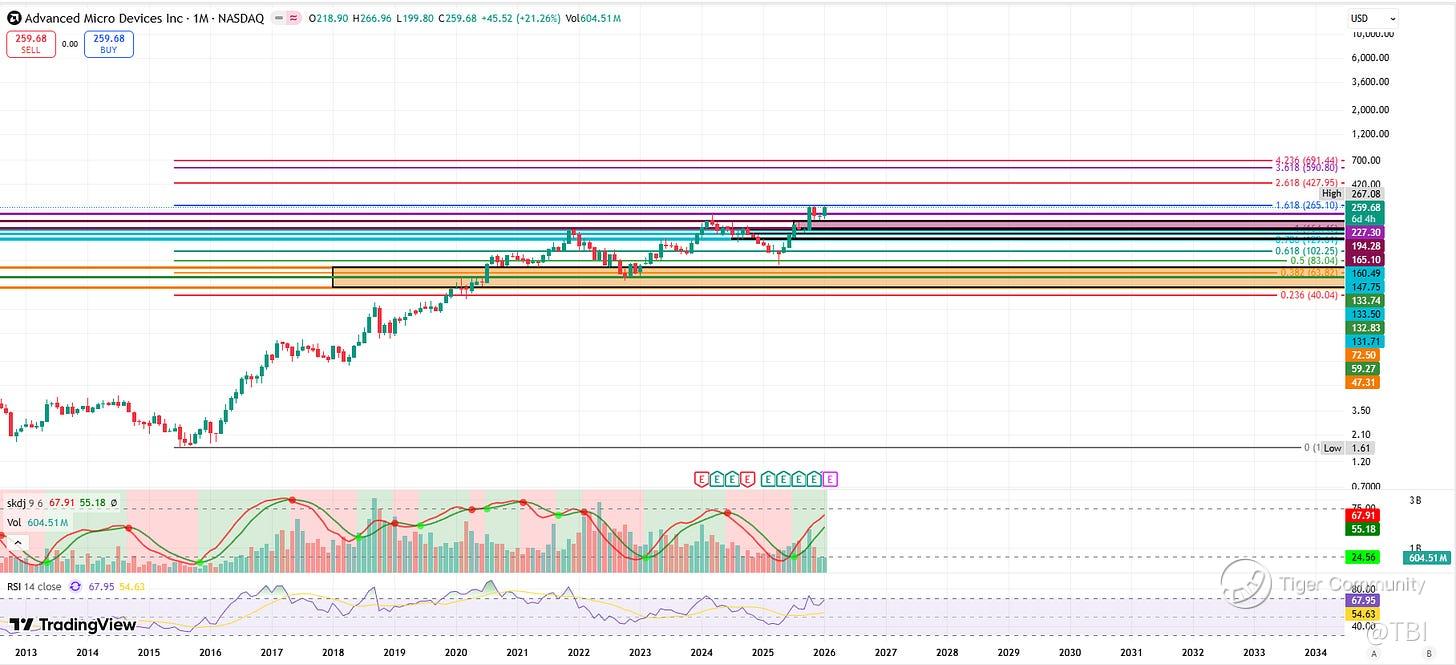Click the 4.236 (691.44) Fibonacci level label
The image size is (1456, 665).
1309,160
